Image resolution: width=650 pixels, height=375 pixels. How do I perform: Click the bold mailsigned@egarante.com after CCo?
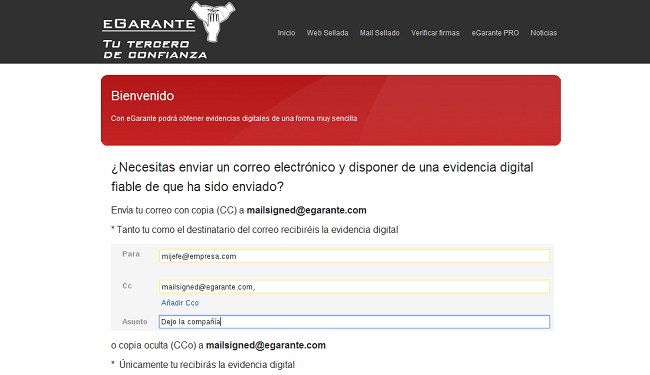266,345
